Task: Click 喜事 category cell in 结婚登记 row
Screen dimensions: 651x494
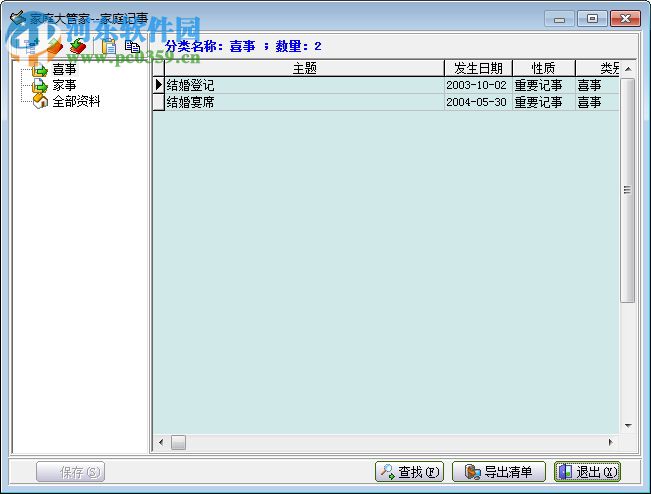Action: [x=597, y=86]
